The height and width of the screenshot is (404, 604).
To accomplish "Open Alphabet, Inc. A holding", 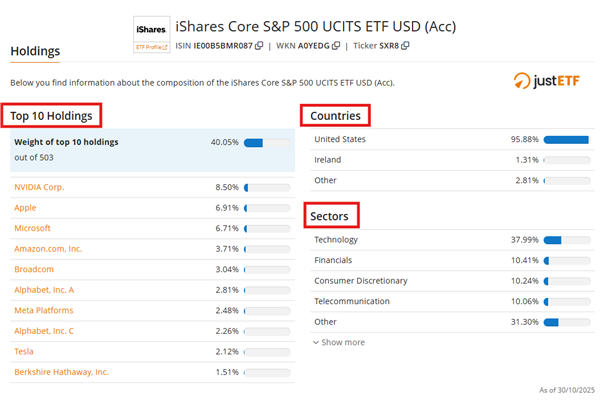I will point(44,290).
